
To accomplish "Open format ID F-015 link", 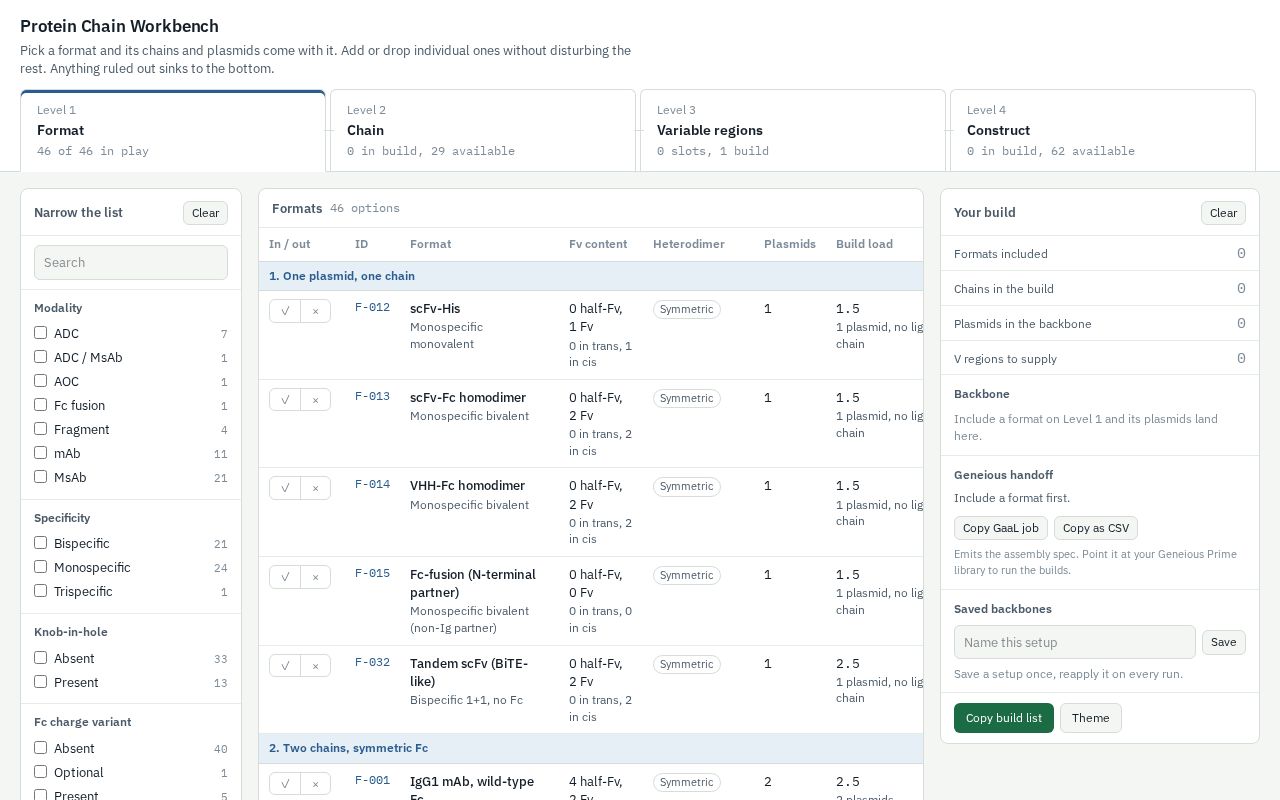I will tap(372, 574).
